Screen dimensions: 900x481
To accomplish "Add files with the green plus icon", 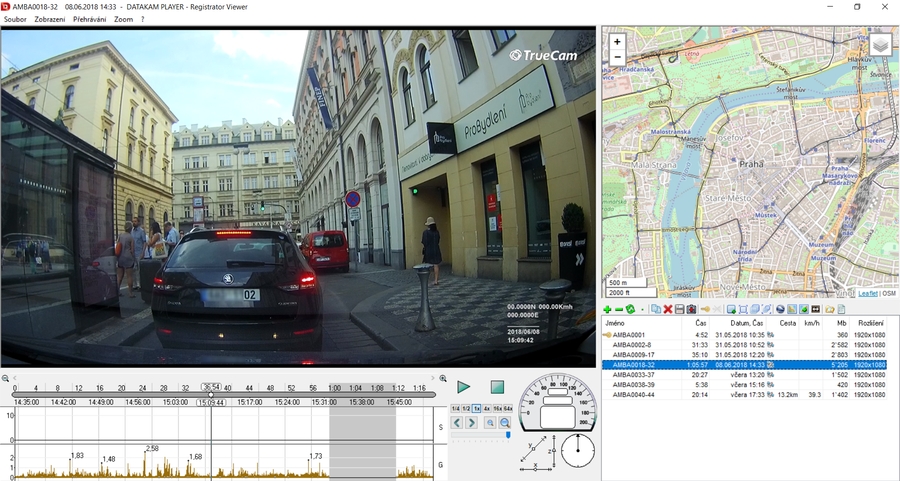I will pyautogui.click(x=607, y=309).
